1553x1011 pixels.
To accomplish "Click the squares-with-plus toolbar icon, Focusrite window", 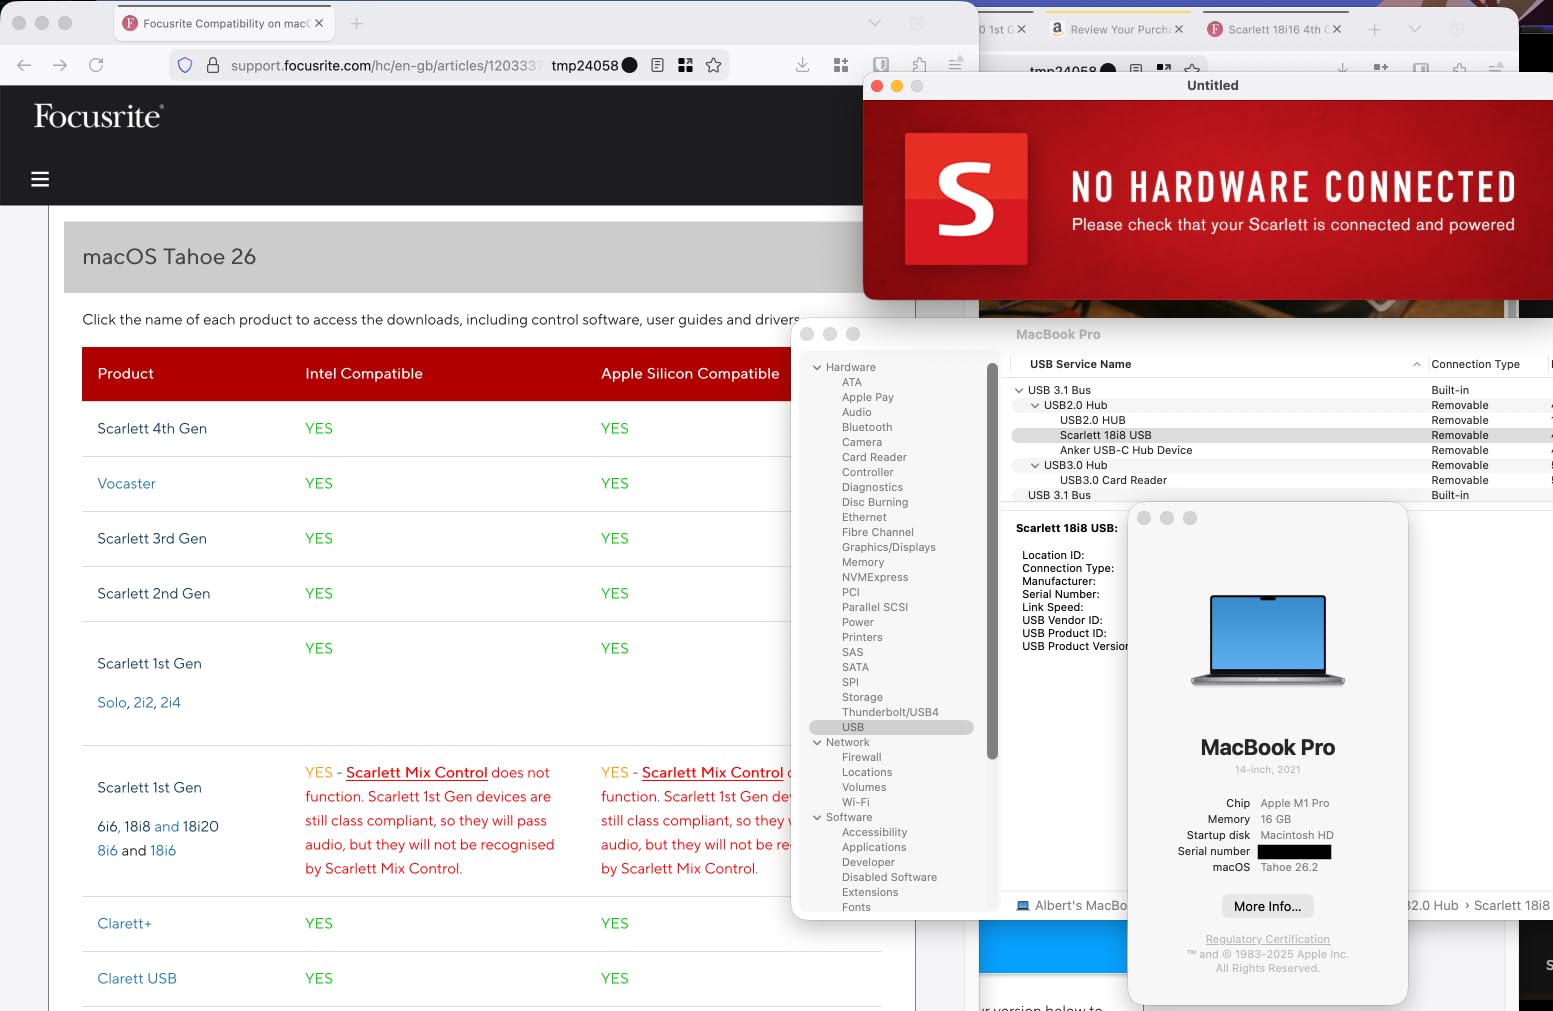I will pyautogui.click(x=841, y=65).
